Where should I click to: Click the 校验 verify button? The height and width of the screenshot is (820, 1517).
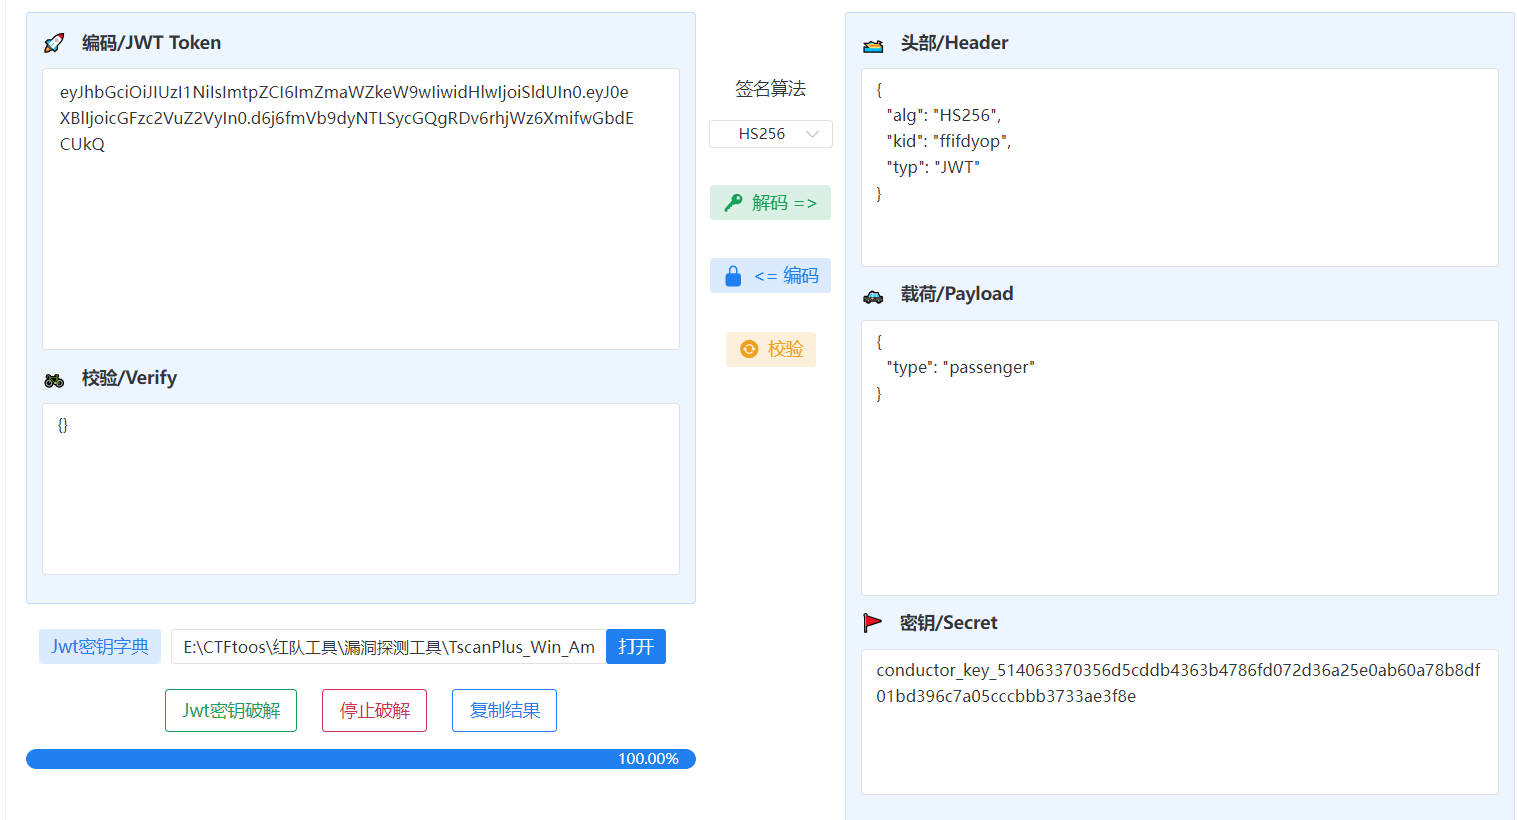click(x=771, y=349)
